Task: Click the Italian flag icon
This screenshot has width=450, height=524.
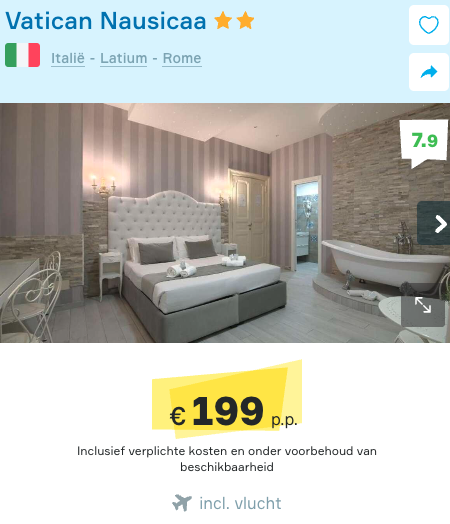Action: tap(22, 55)
